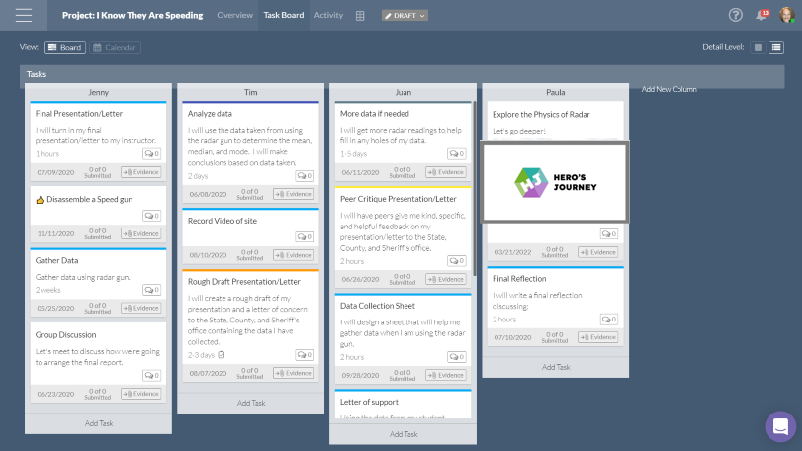The image size is (802, 451).
Task: Open comments on Analyze data task
Action: coord(303,176)
